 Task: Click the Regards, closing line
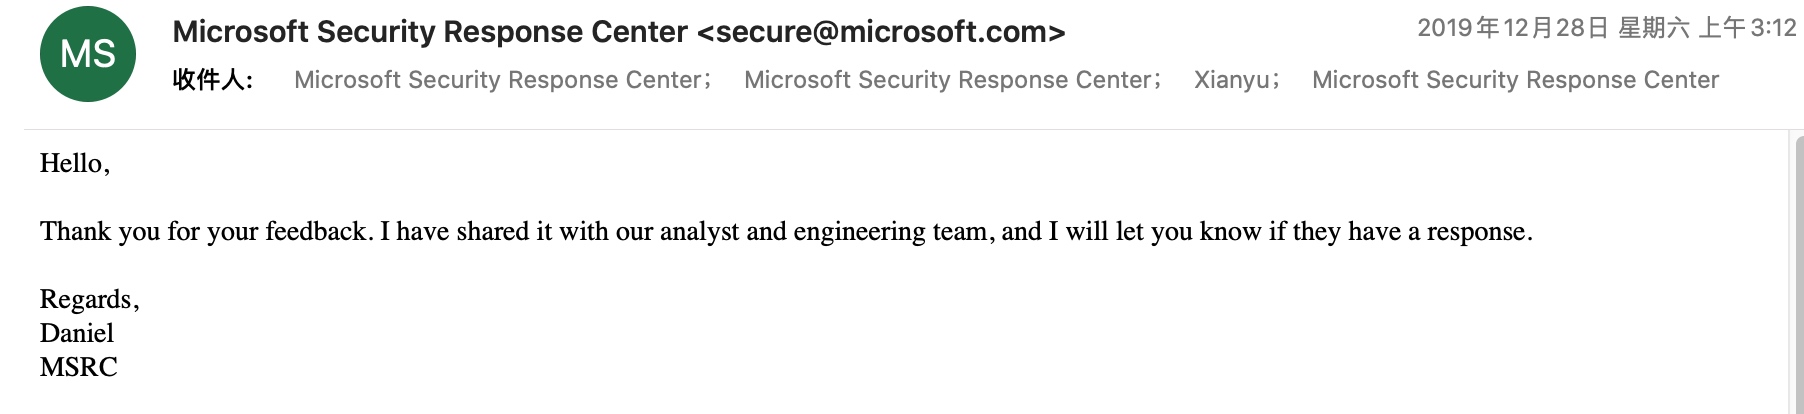point(89,299)
